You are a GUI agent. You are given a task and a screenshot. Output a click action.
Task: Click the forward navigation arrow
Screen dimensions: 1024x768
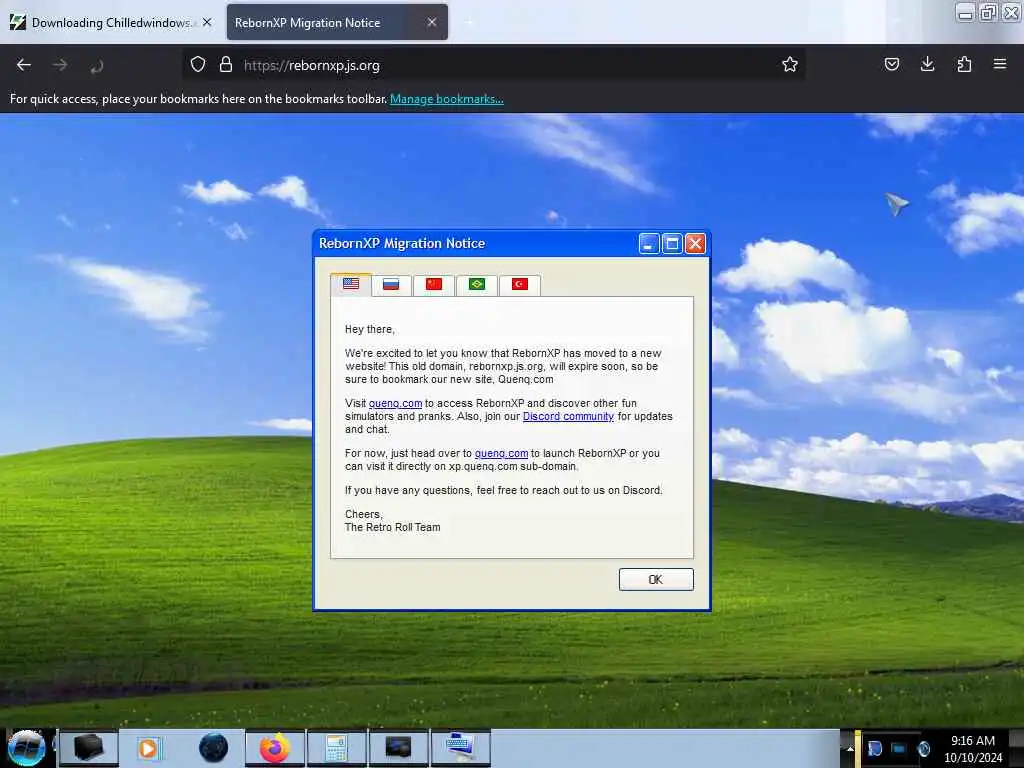pos(60,65)
